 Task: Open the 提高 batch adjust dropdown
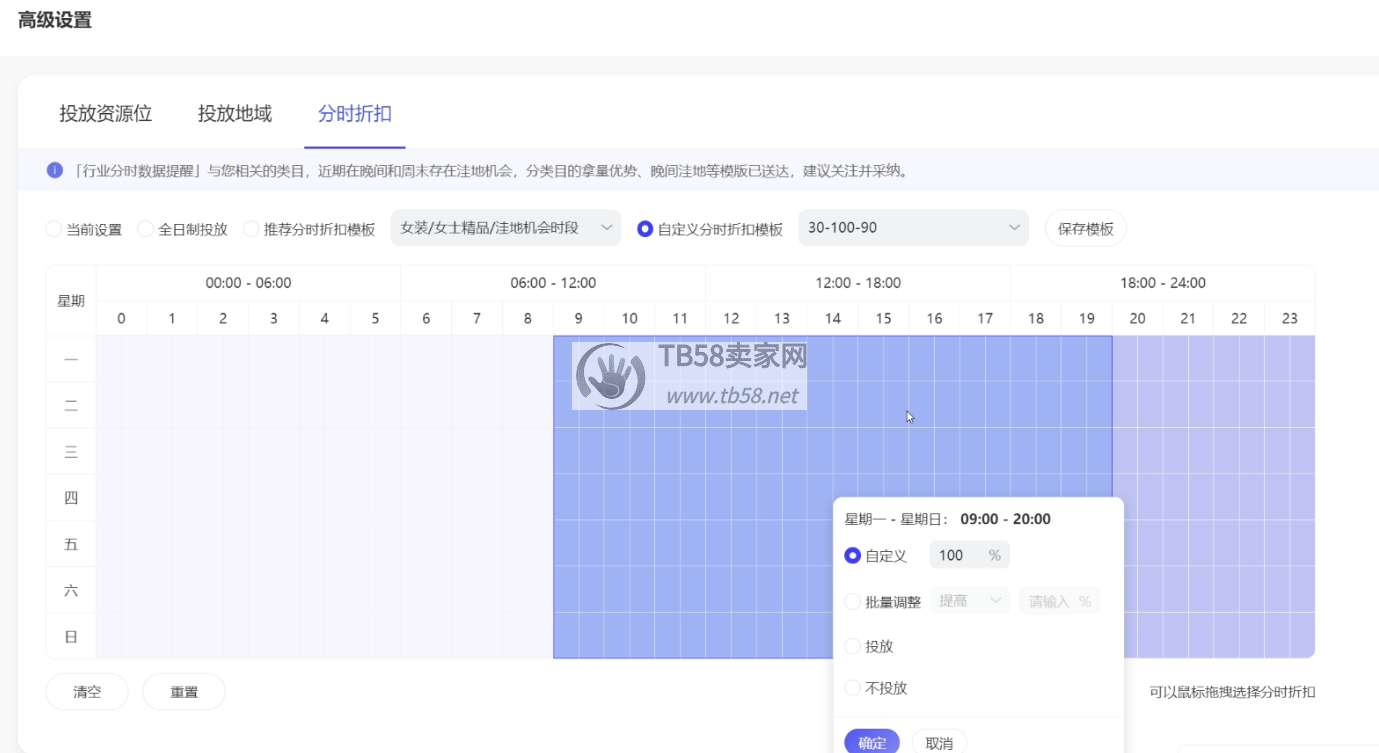[x=969, y=601]
